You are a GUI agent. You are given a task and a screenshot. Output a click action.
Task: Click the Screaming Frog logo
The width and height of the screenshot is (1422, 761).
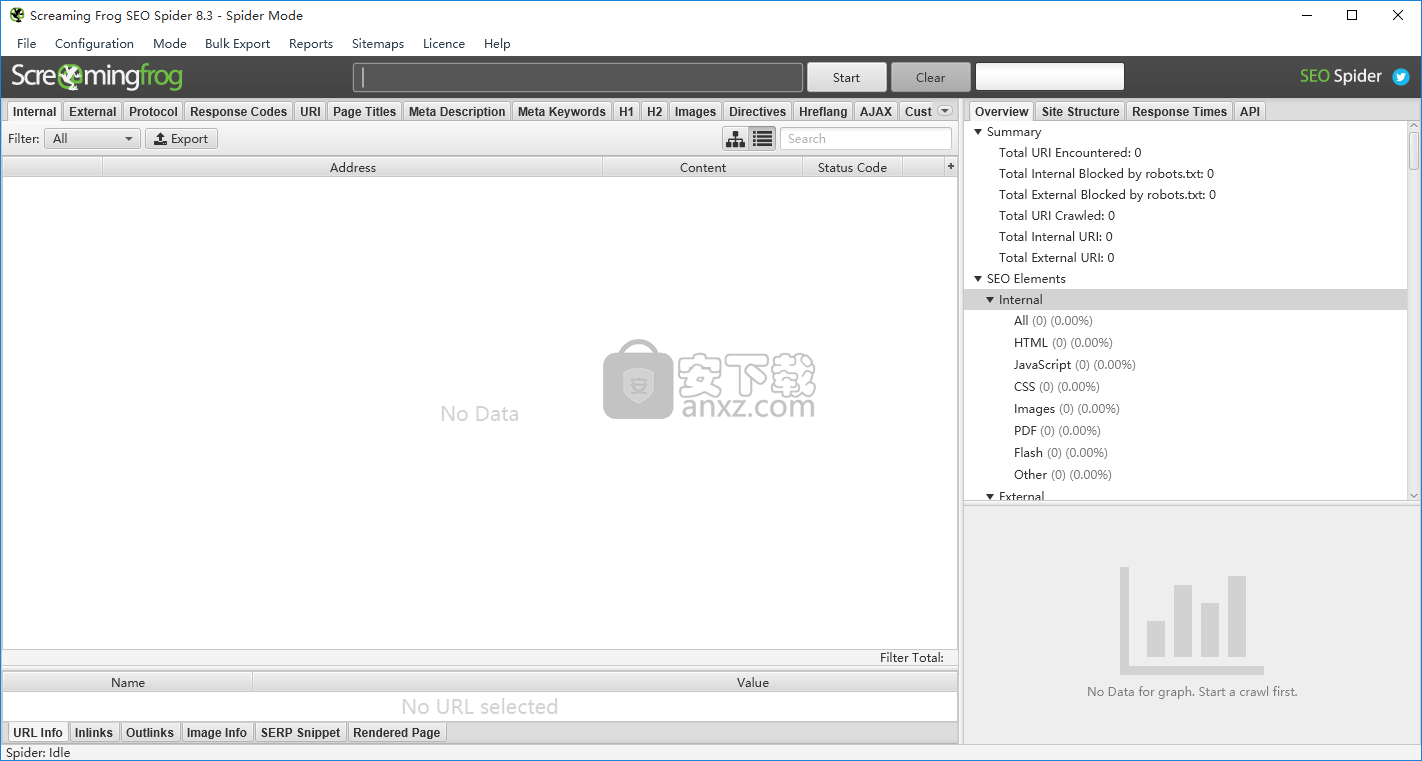coord(97,77)
